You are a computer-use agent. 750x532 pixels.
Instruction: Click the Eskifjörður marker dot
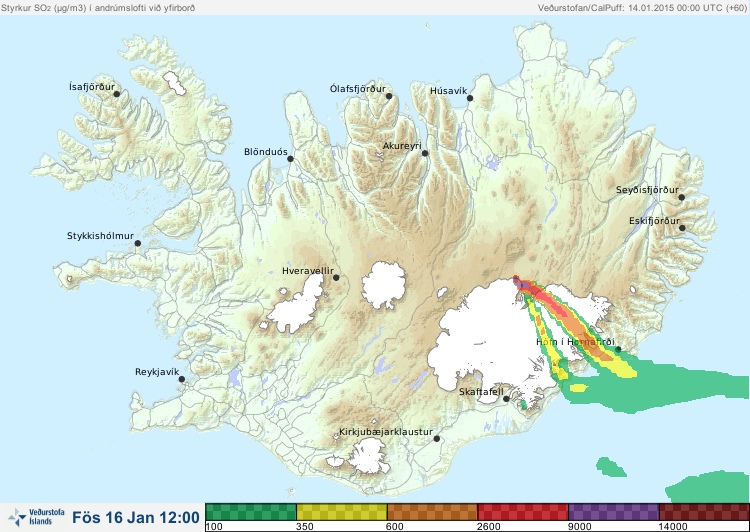pyautogui.click(x=682, y=228)
